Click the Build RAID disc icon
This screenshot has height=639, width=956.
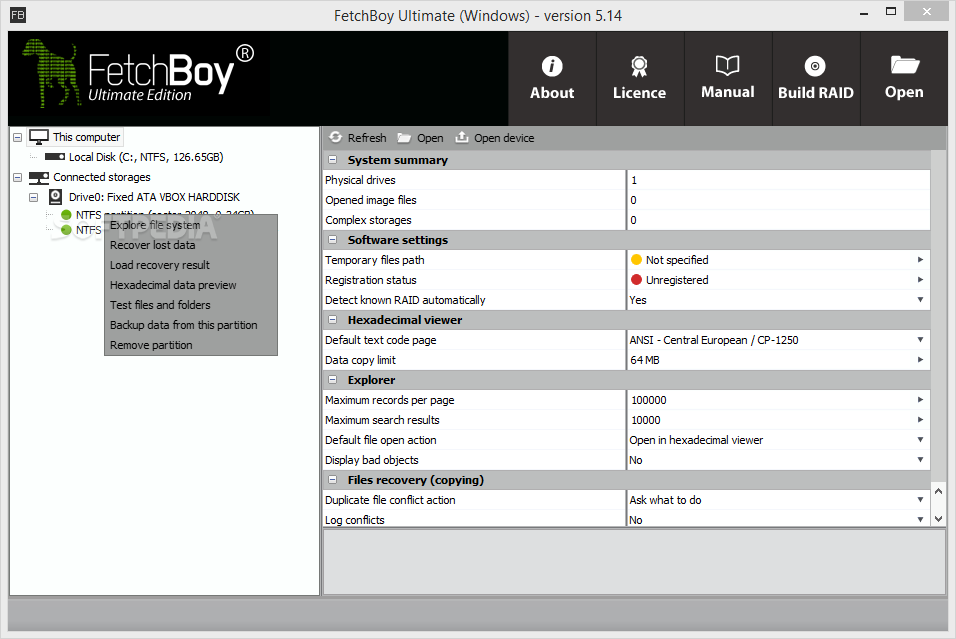(815, 66)
